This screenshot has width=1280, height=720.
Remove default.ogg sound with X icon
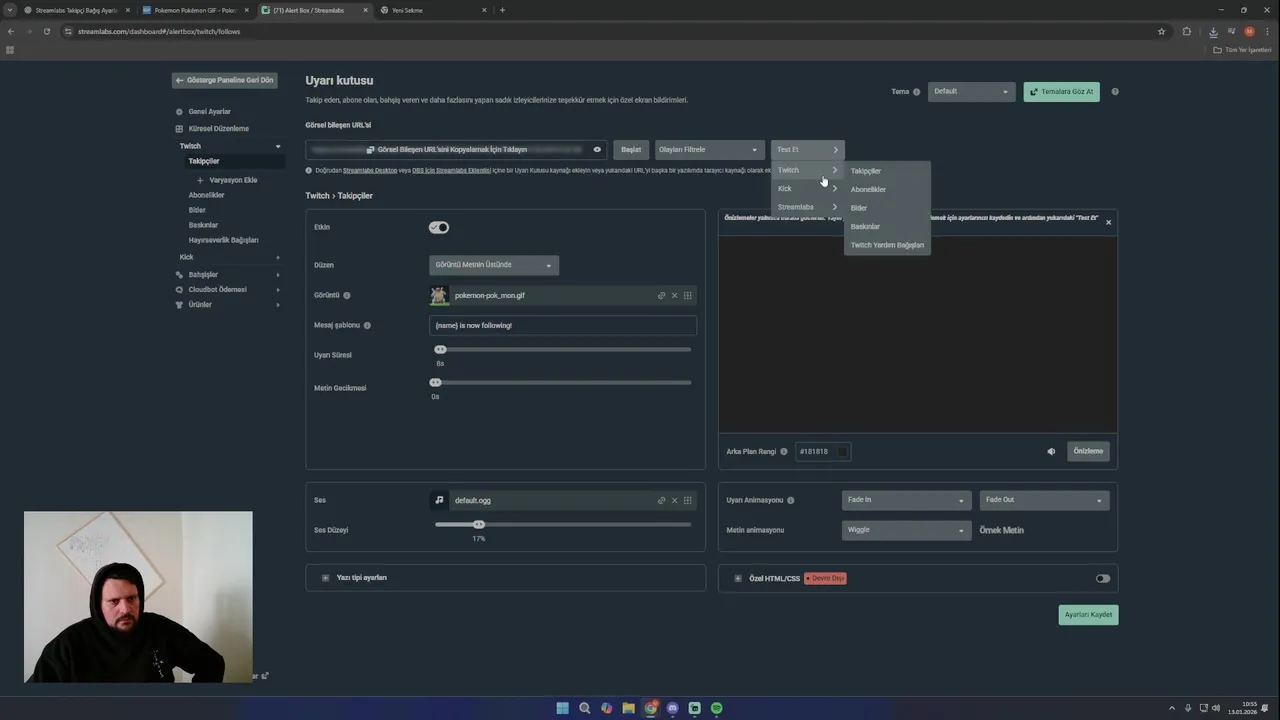coord(674,501)
